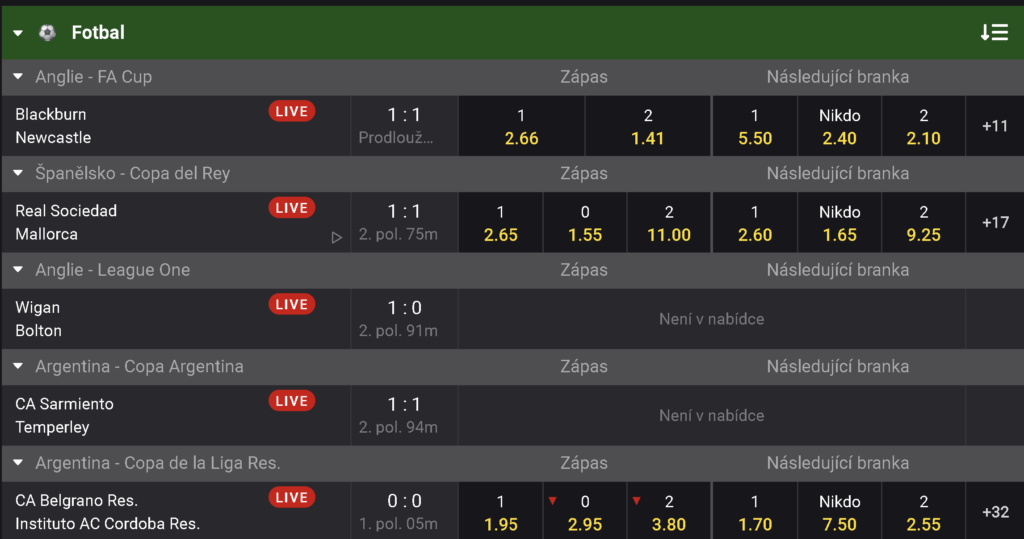Image resolution: width=1024 pixels, height=539 pixels.
Task: Click the LIVE badge on Blackburn vs Newcastle
Action: coord(292,112)
